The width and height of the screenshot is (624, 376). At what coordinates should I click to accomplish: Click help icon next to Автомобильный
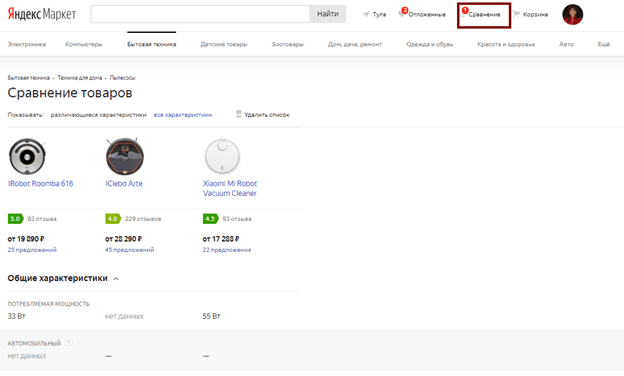pyautogui.click(x=69, y=342)
